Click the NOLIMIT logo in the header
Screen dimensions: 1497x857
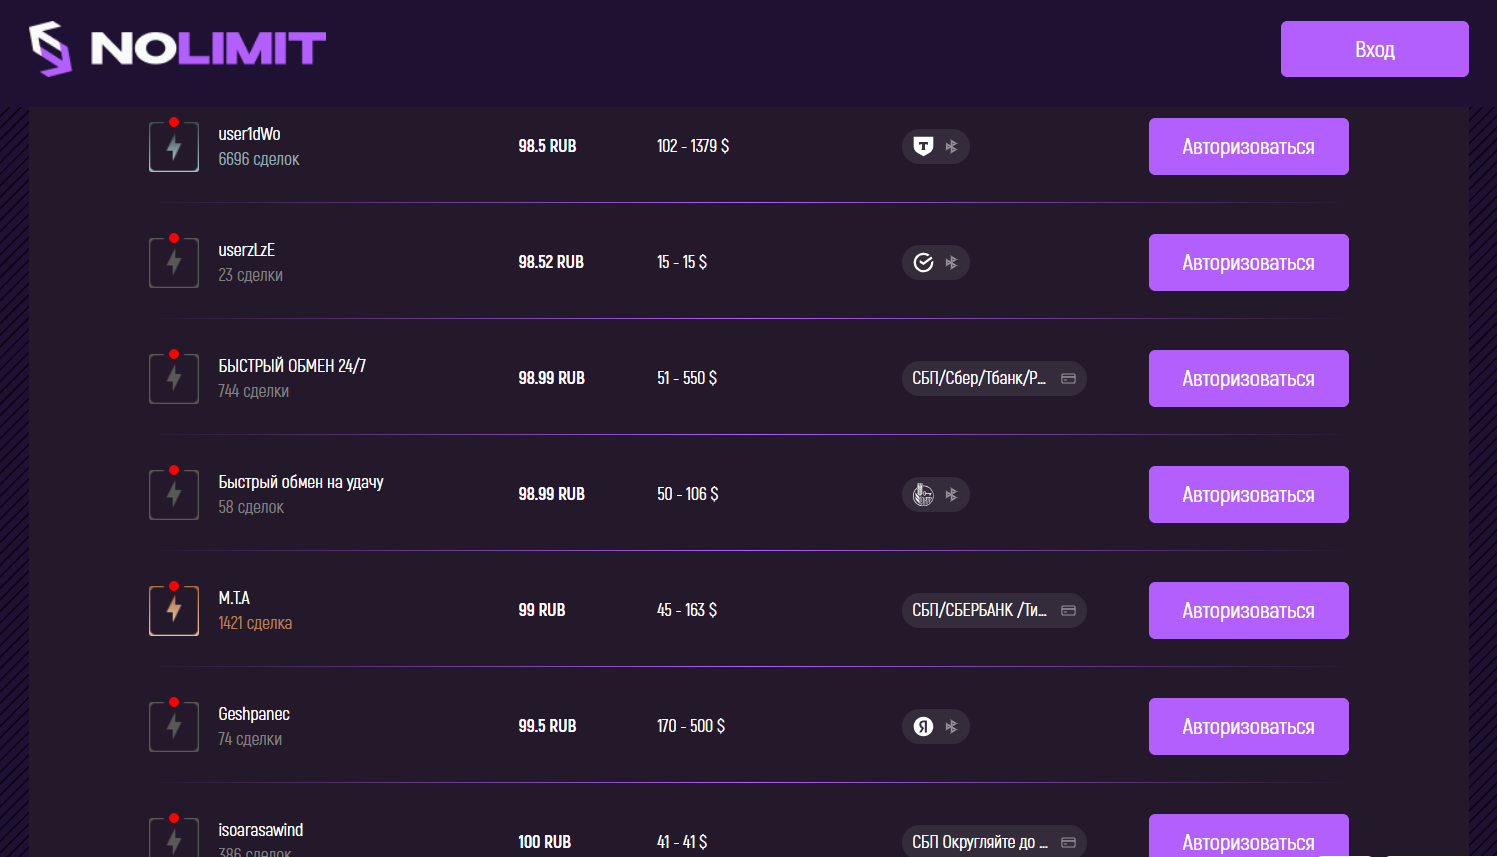177,48
